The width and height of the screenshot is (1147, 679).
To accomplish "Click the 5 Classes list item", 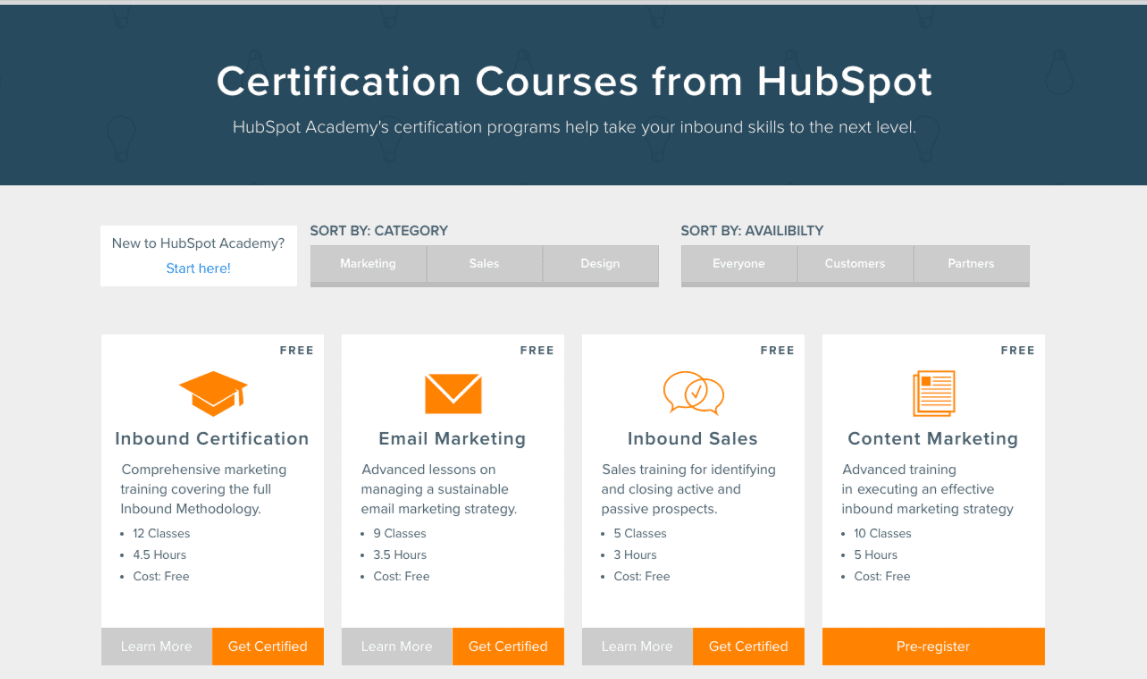I will 640,533.
